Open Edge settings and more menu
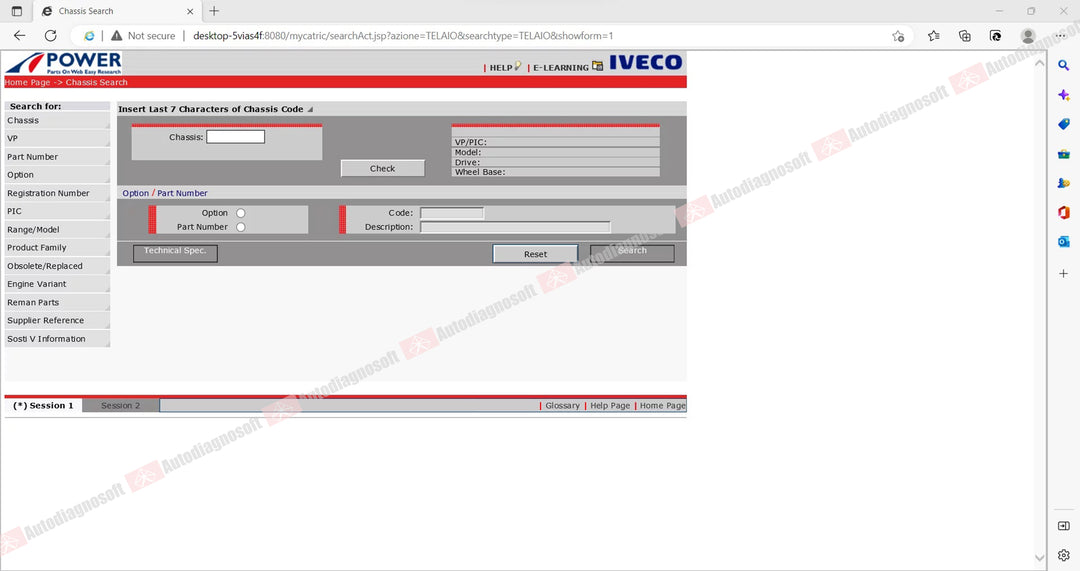The width and height of the screenshot is (1080, 571). [1060, 36]
